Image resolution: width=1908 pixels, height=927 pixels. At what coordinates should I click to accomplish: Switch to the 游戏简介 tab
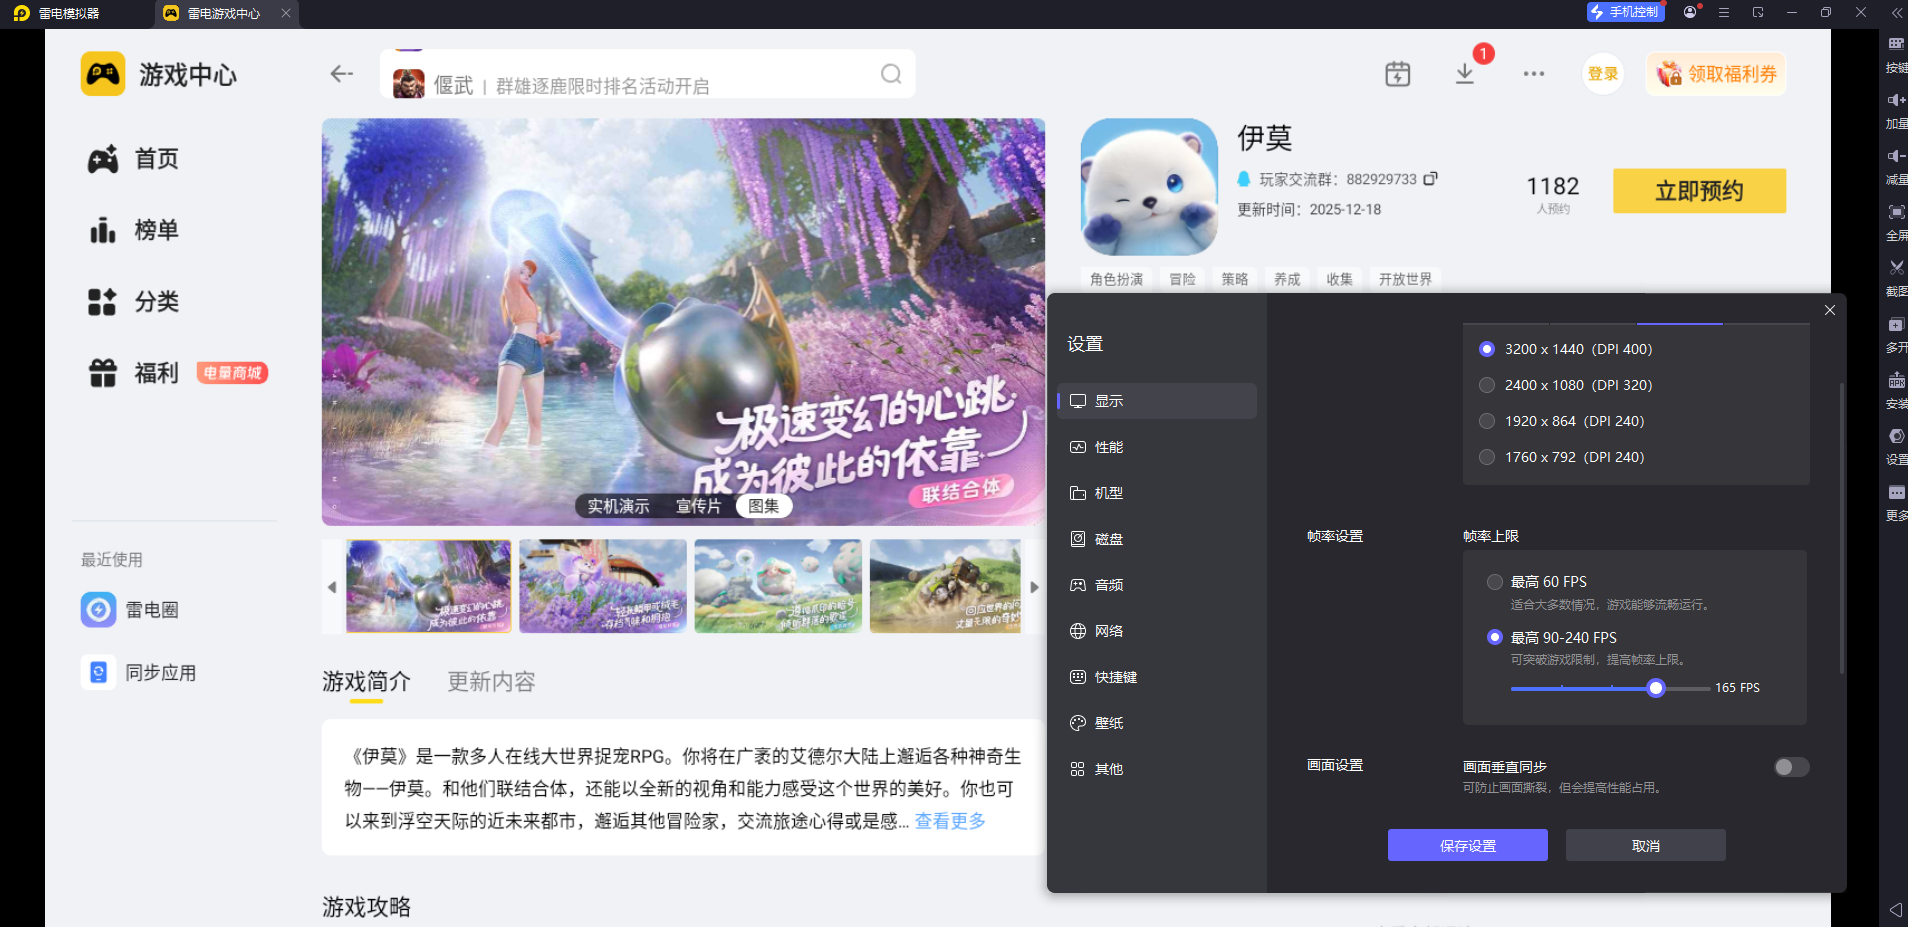click(x=366, y=682)
